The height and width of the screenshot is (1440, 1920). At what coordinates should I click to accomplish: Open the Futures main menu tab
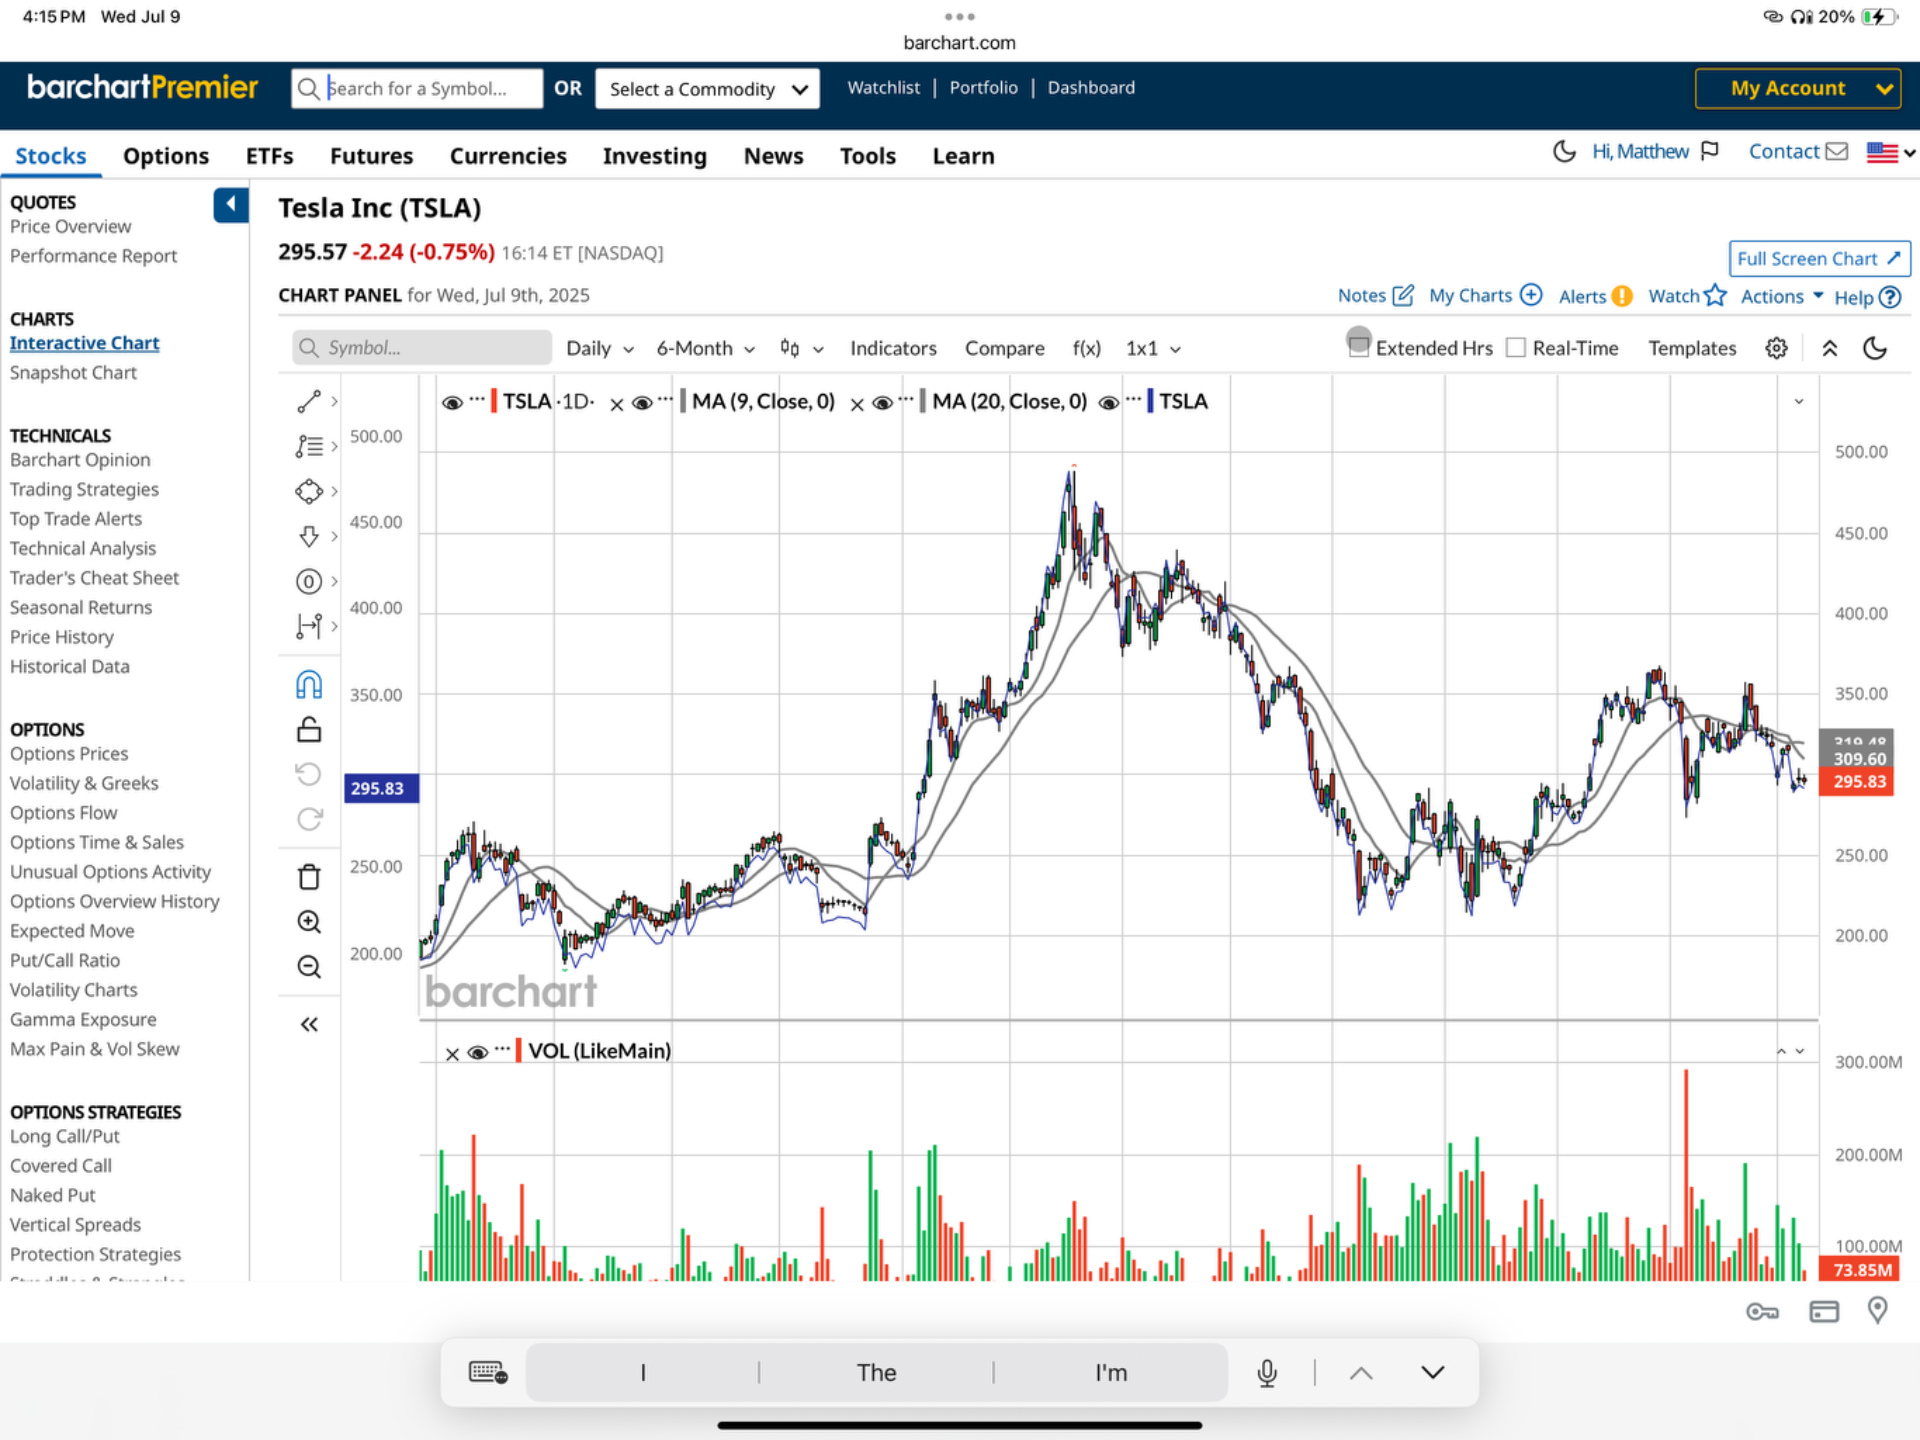pos(371,156)
